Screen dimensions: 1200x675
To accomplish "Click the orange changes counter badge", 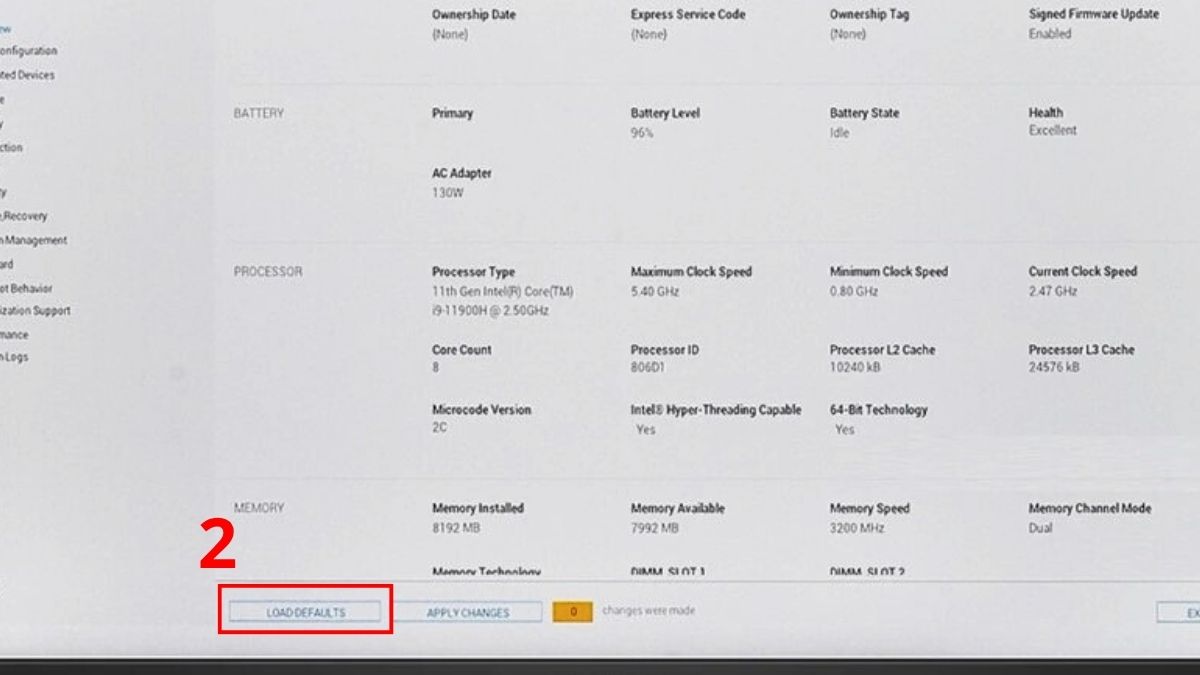I will pyautogui.click(x=573, y=612).
